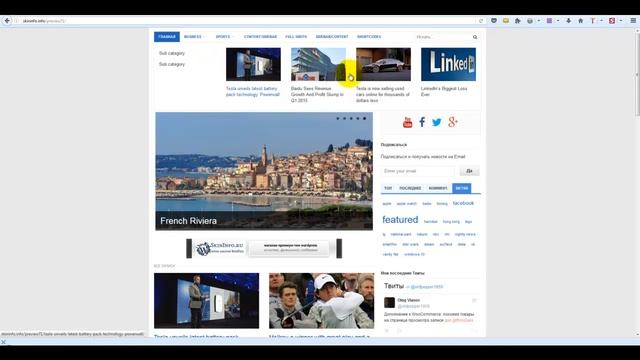This screenshot has height=360, width=640.
Task: Select the first slider pagination dot
Action: click(x=338, y=118)
